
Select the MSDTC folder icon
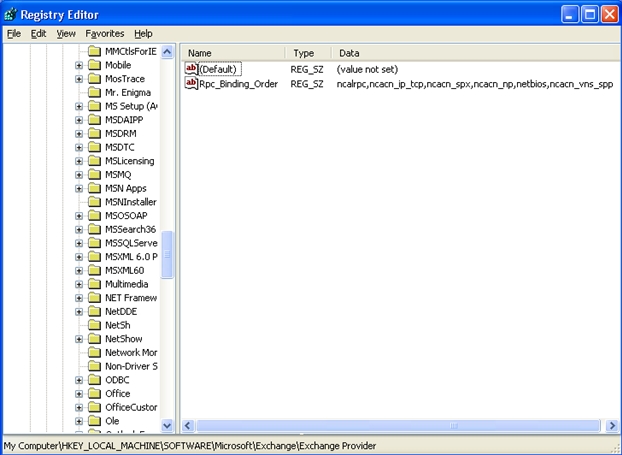94,147
